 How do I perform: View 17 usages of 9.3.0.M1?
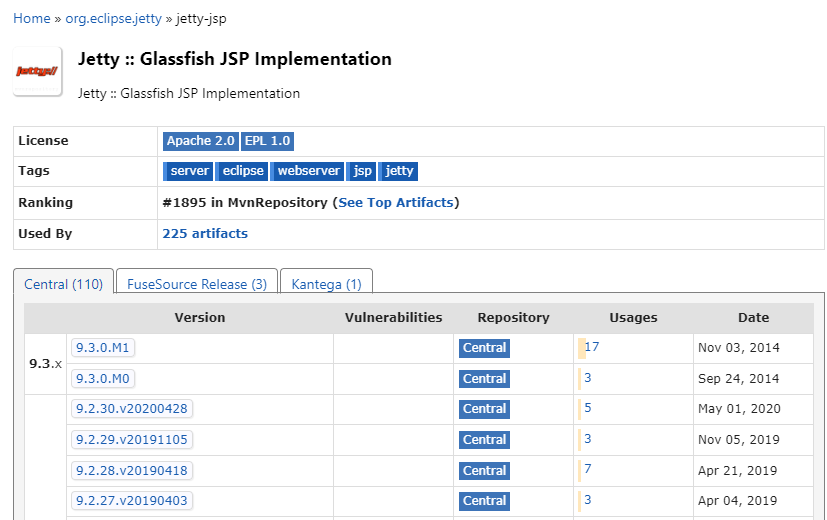tap(592, 347)
